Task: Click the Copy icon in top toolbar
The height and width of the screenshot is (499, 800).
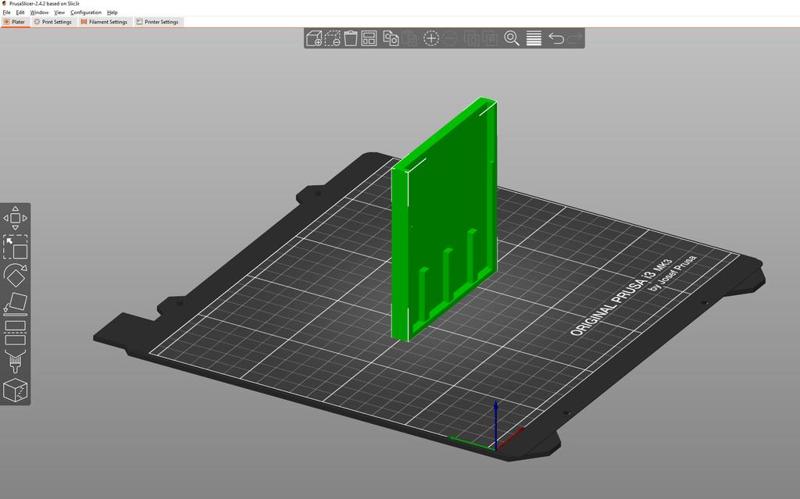Action: tap(391, 38)
